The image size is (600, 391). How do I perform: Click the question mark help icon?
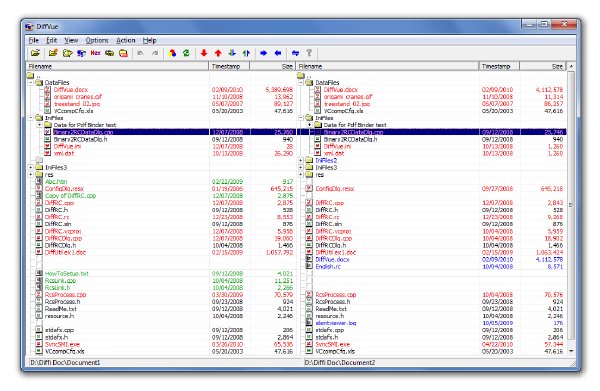pyautogui.click(x=309, y=53)
